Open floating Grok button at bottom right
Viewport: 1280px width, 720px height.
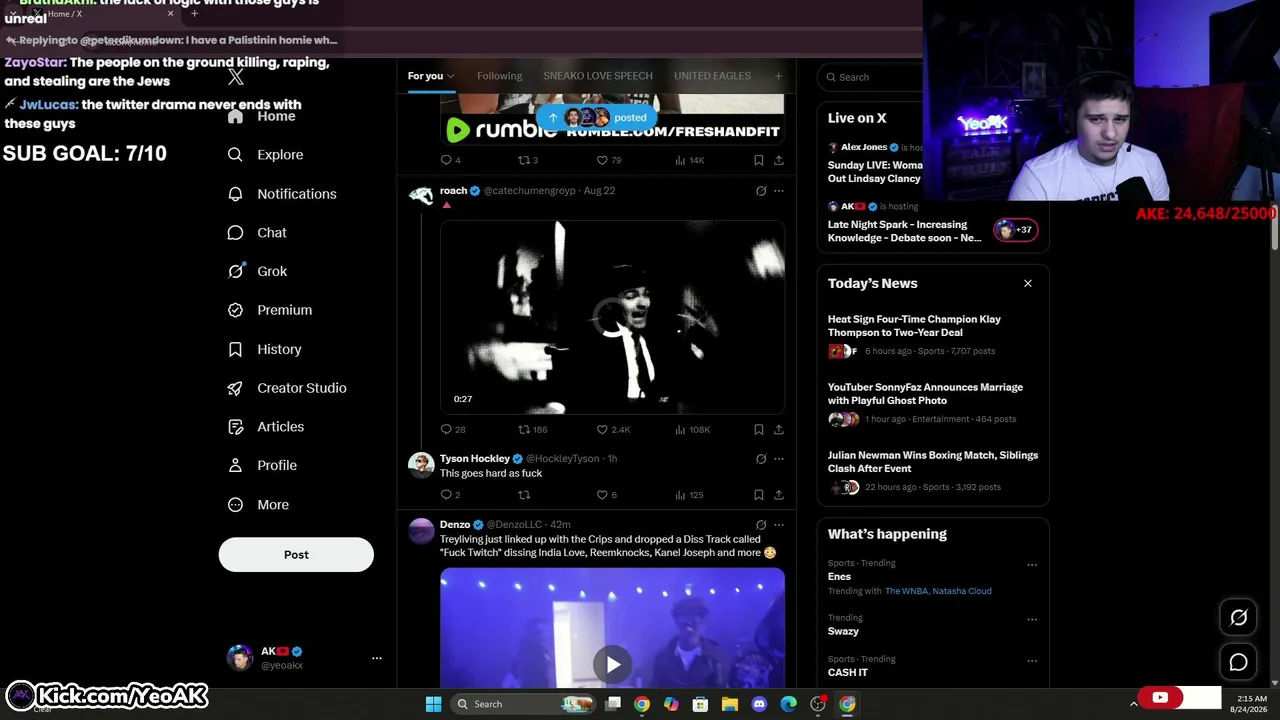(x=1238, y=618)
